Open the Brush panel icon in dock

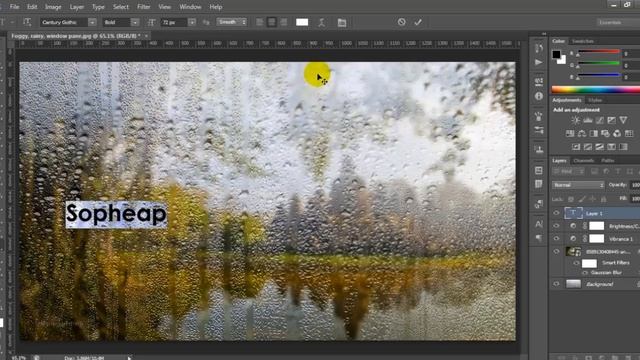539,116
